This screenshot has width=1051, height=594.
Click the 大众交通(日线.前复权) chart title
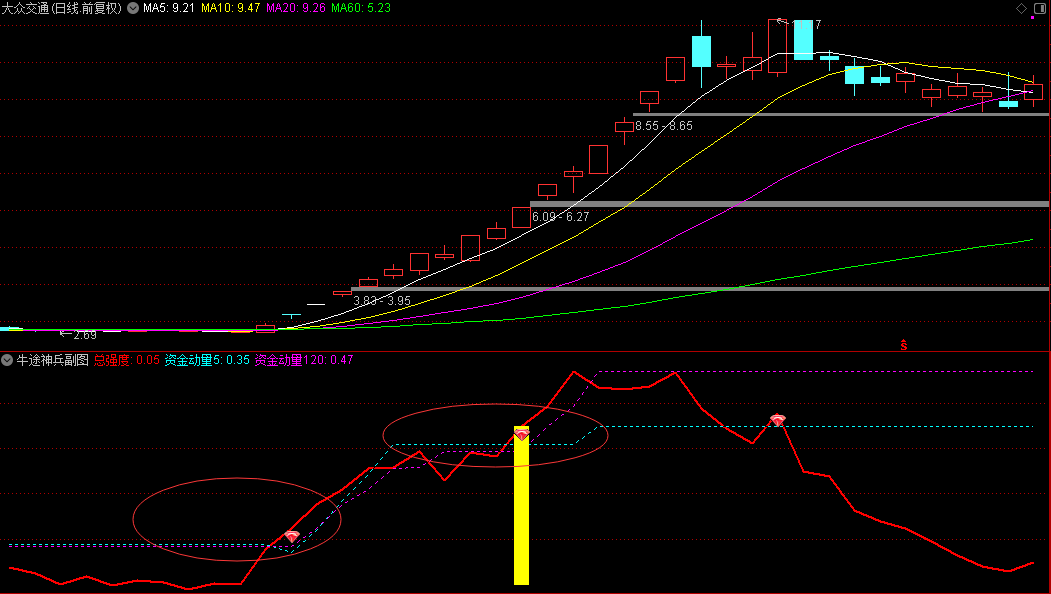coord(62,8)
